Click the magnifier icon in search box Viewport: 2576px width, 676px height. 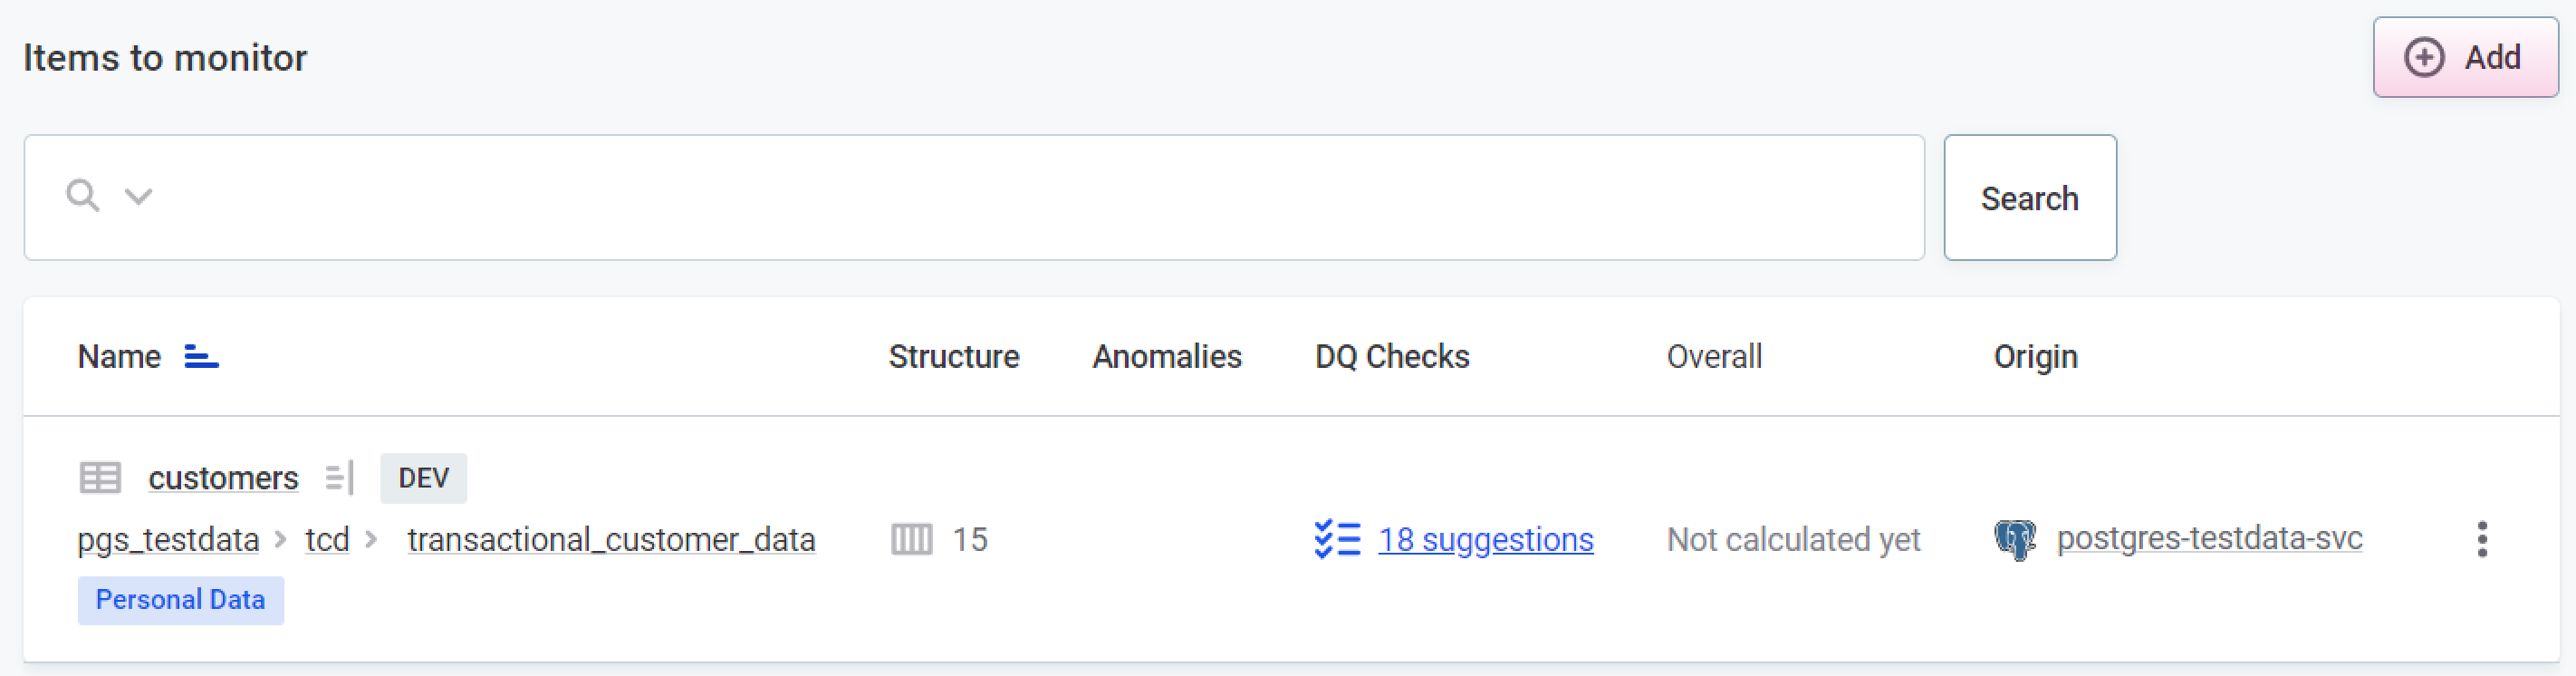tap(82, 196)
